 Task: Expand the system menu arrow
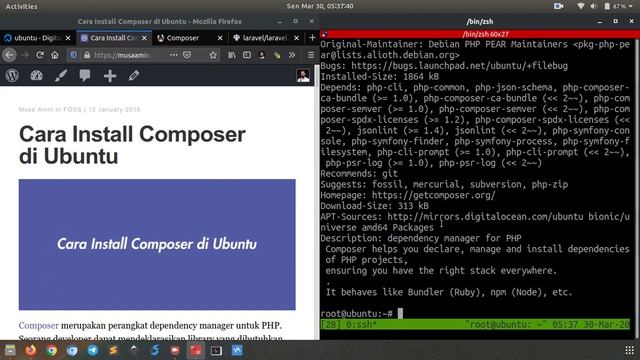[632, 6]
